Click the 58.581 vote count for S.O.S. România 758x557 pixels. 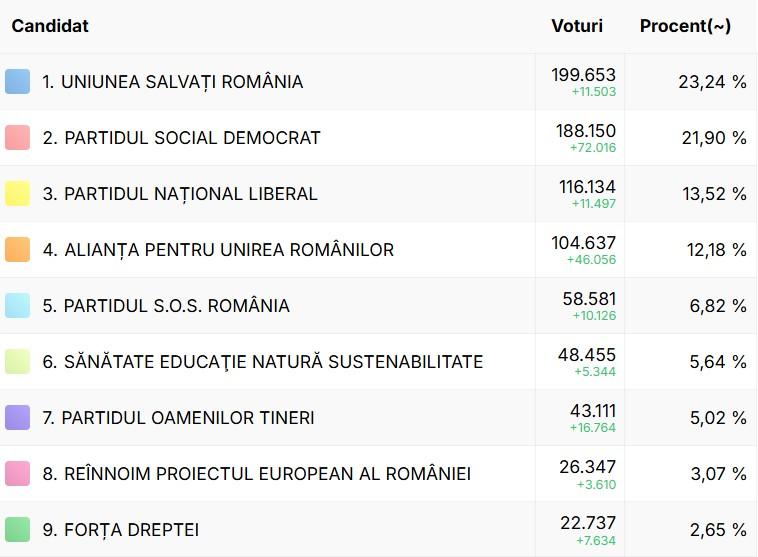588,299
